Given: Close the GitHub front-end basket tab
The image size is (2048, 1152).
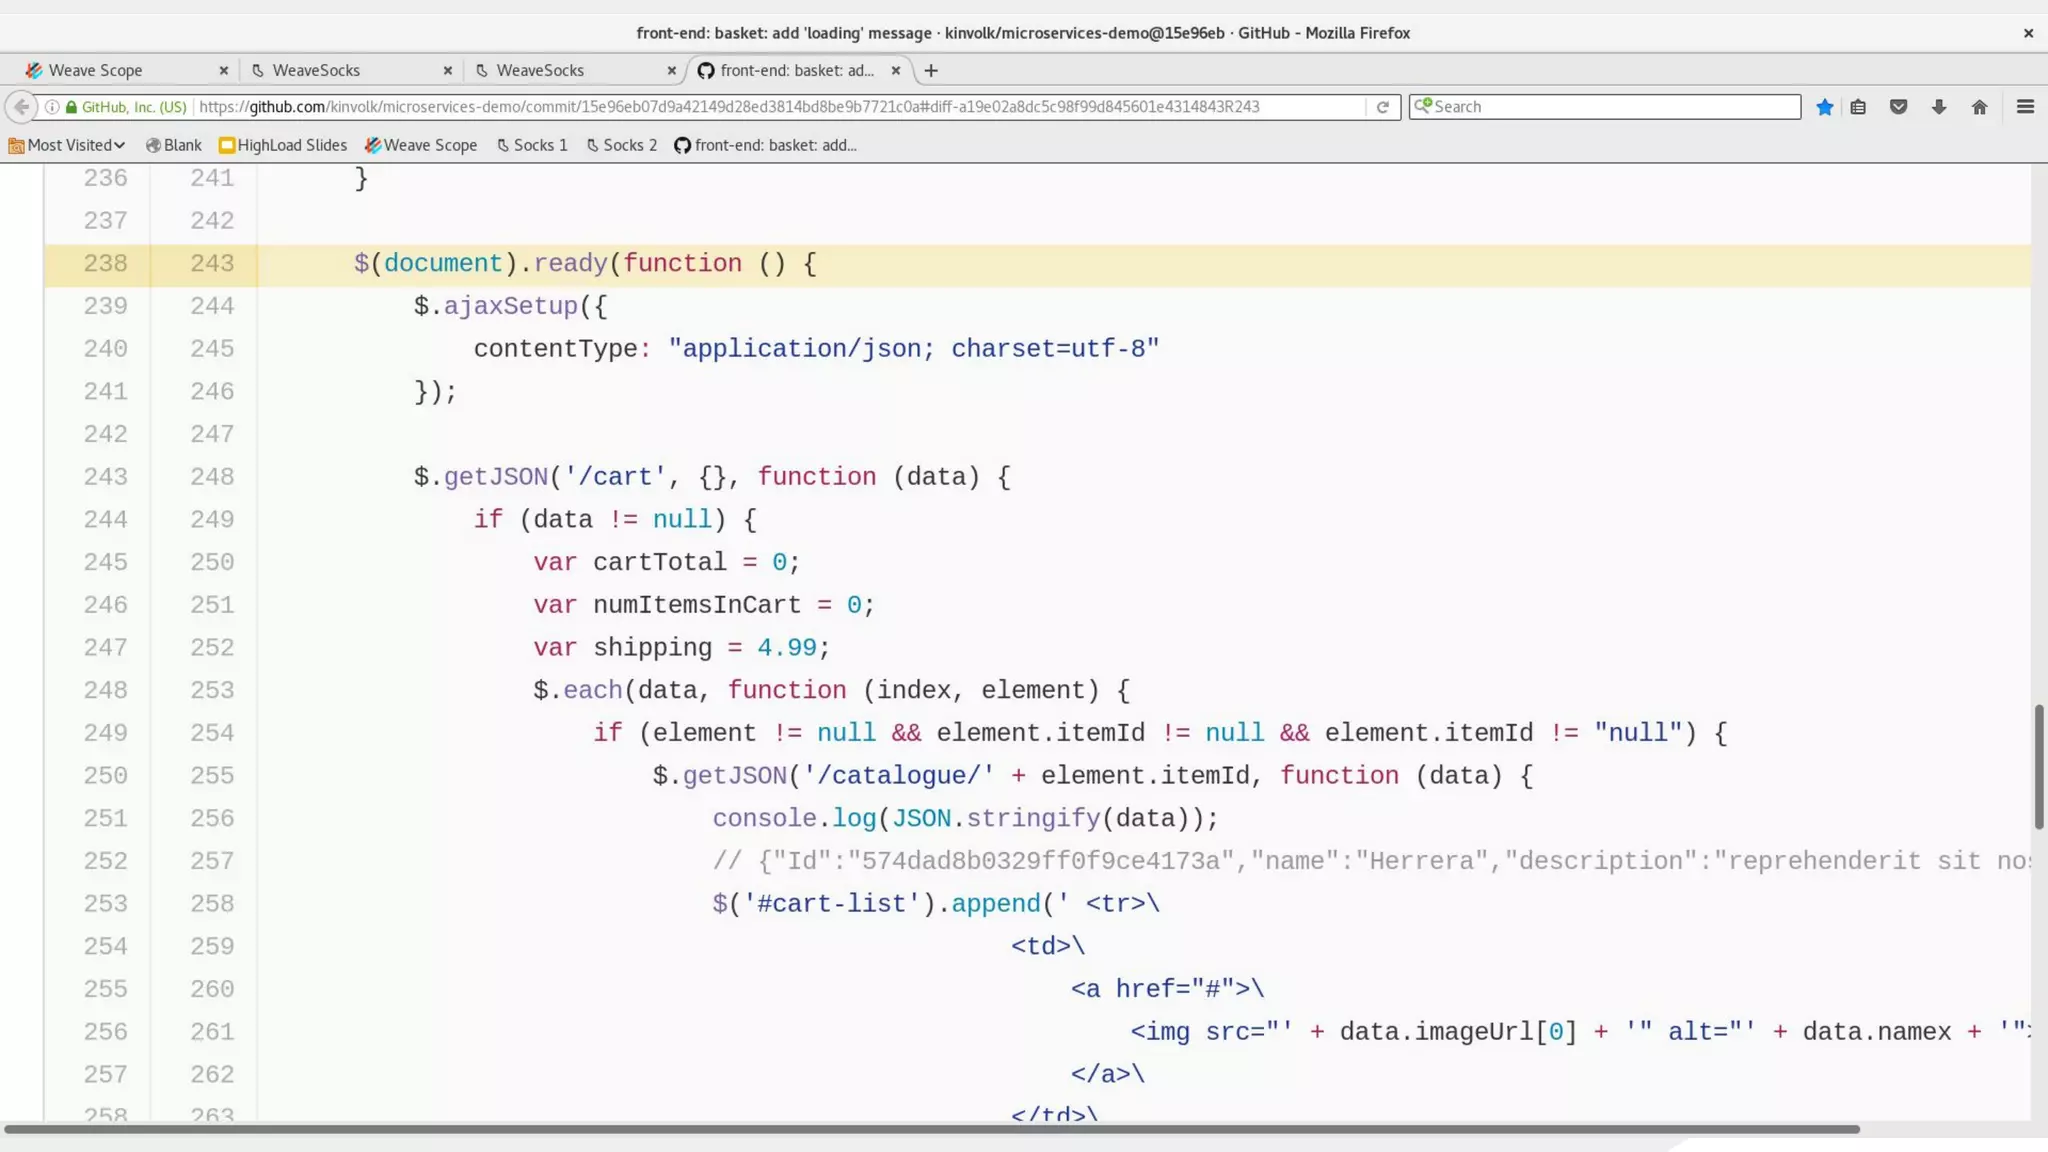Looking at the screenshot, I should [x=896, y=70].
